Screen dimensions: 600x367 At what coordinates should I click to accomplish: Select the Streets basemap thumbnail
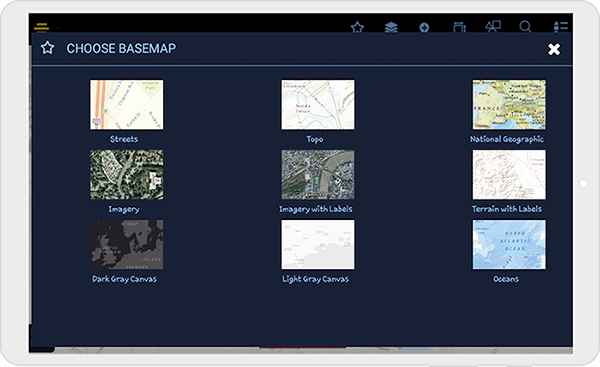tap(127, 104)
